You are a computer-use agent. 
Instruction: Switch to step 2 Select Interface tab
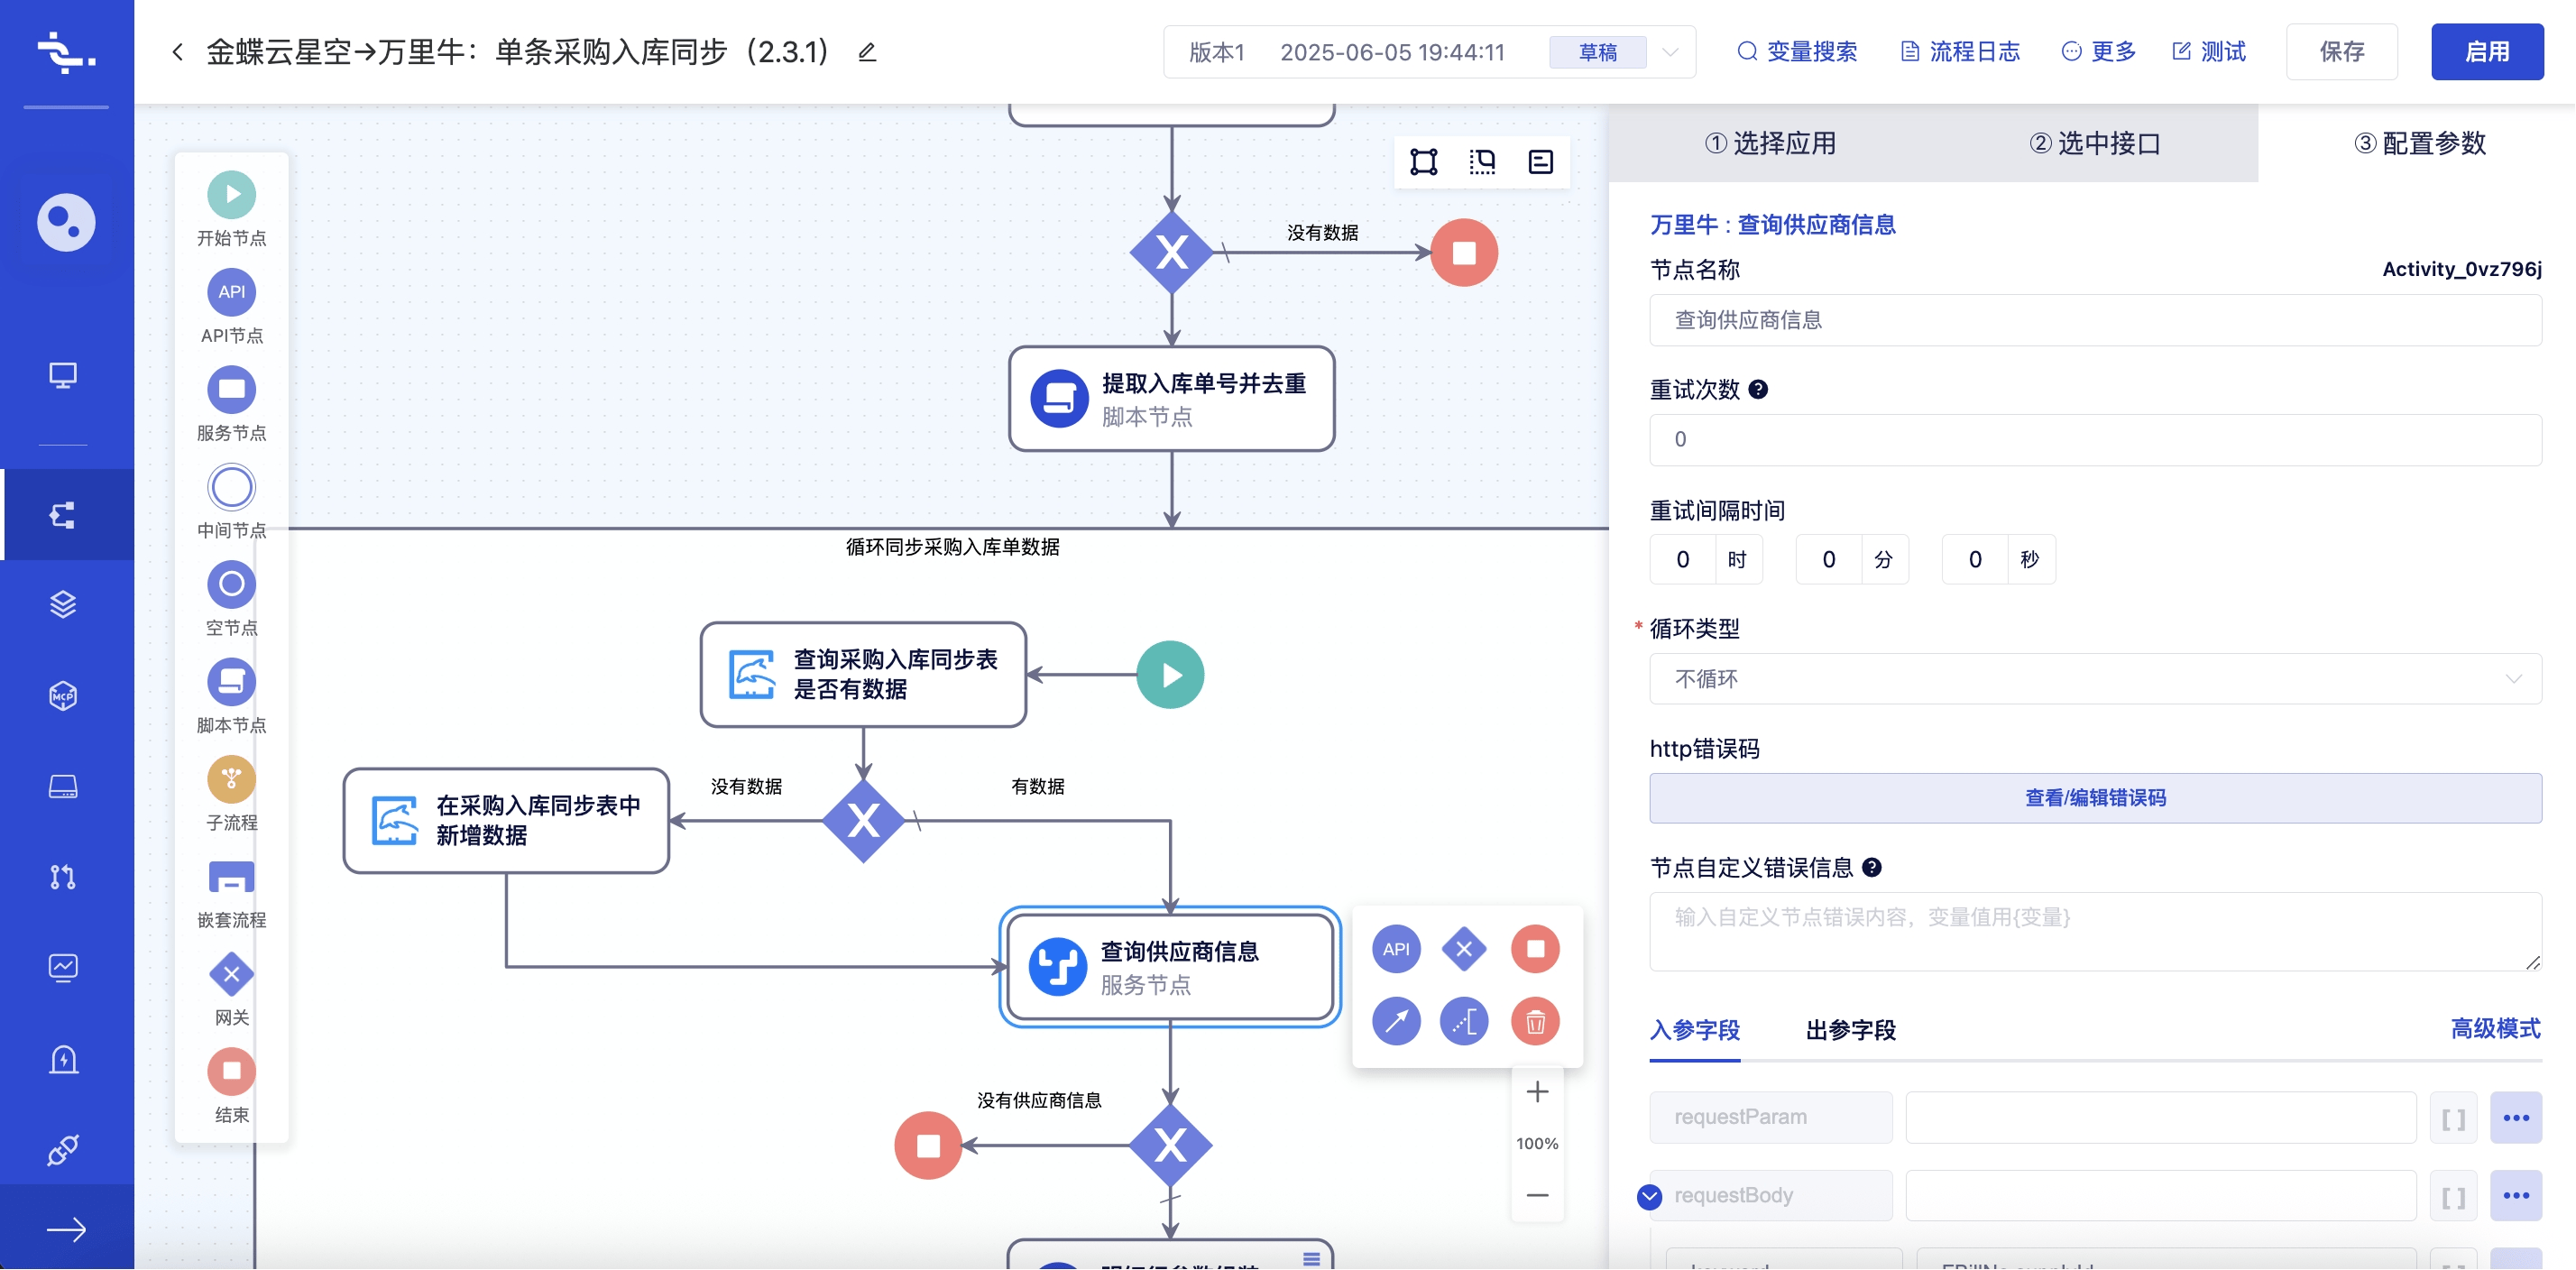(2095, 143)
